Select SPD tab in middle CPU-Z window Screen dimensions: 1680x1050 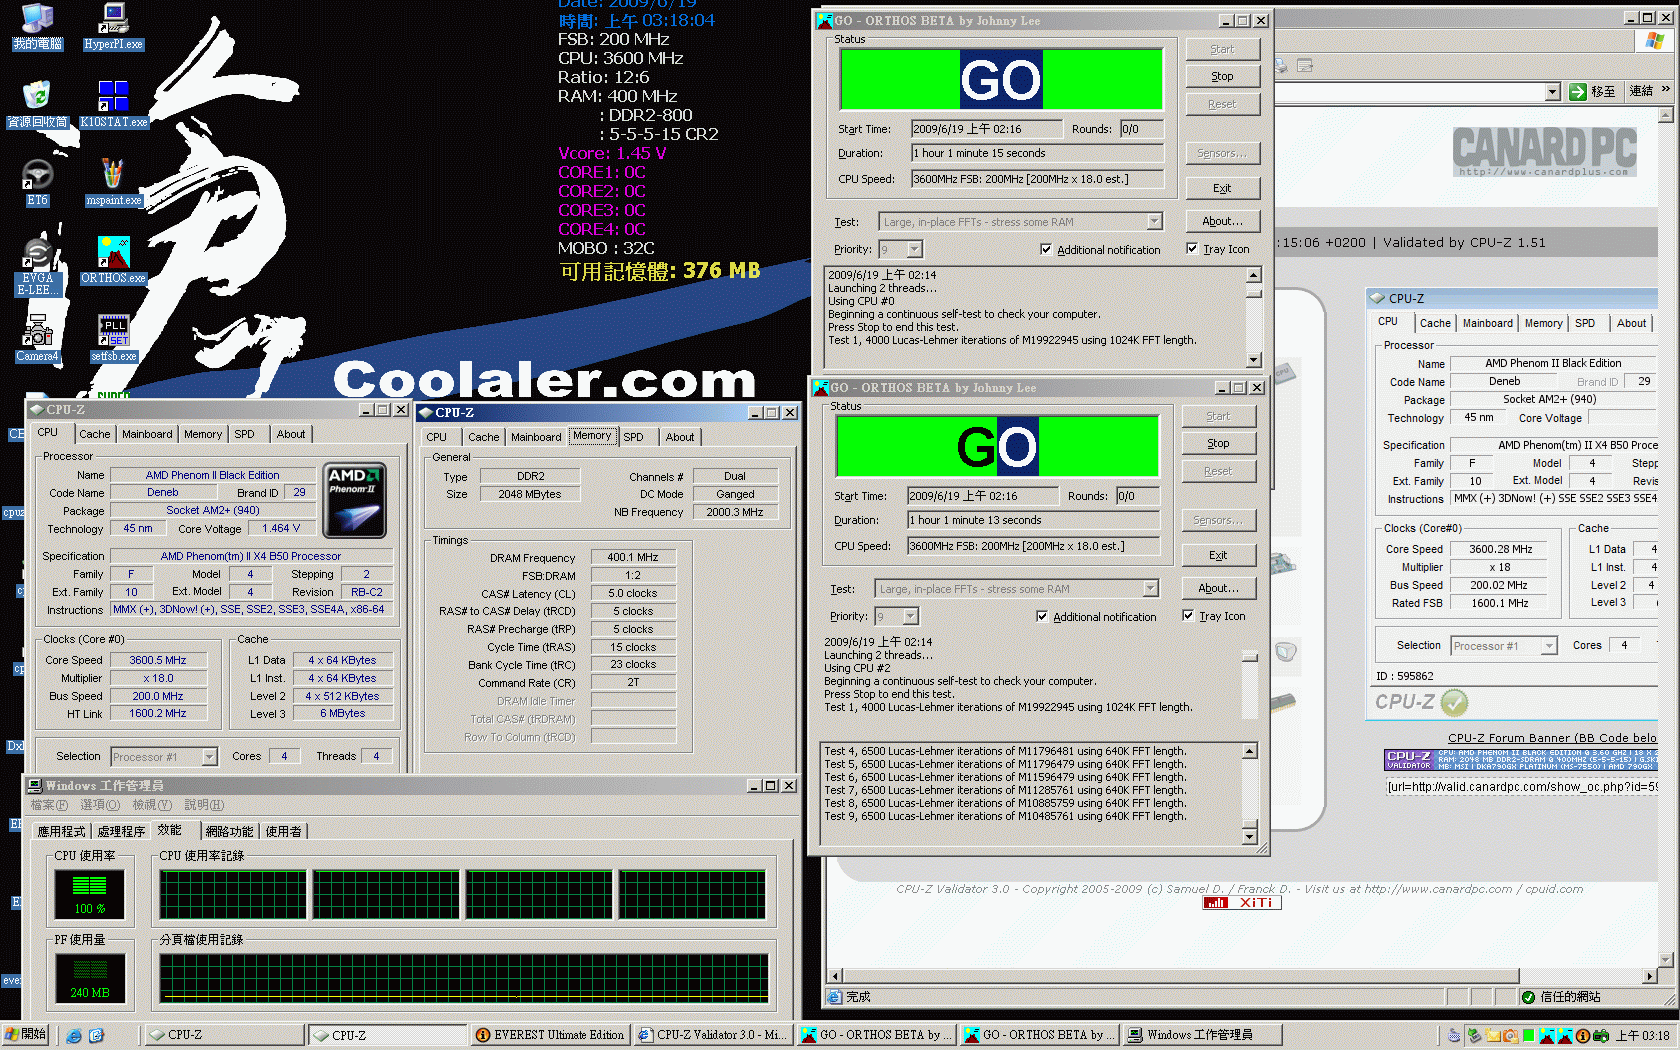tap(634, 437)
